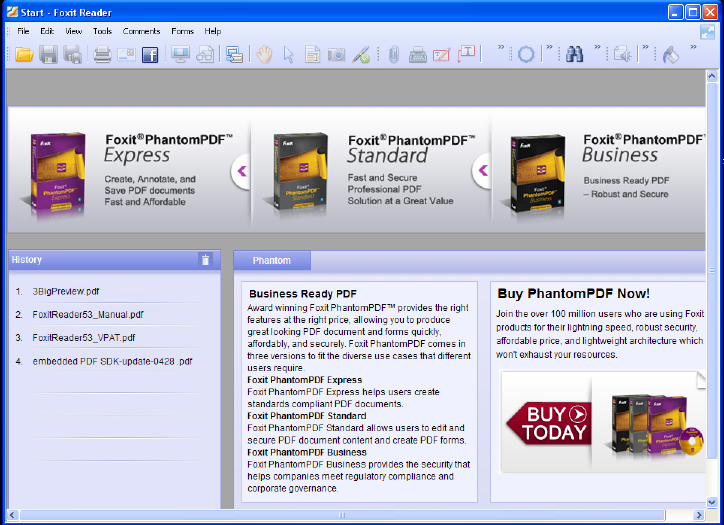Open FoxitReader53_VPAT.pdf from History

point(84,338)
